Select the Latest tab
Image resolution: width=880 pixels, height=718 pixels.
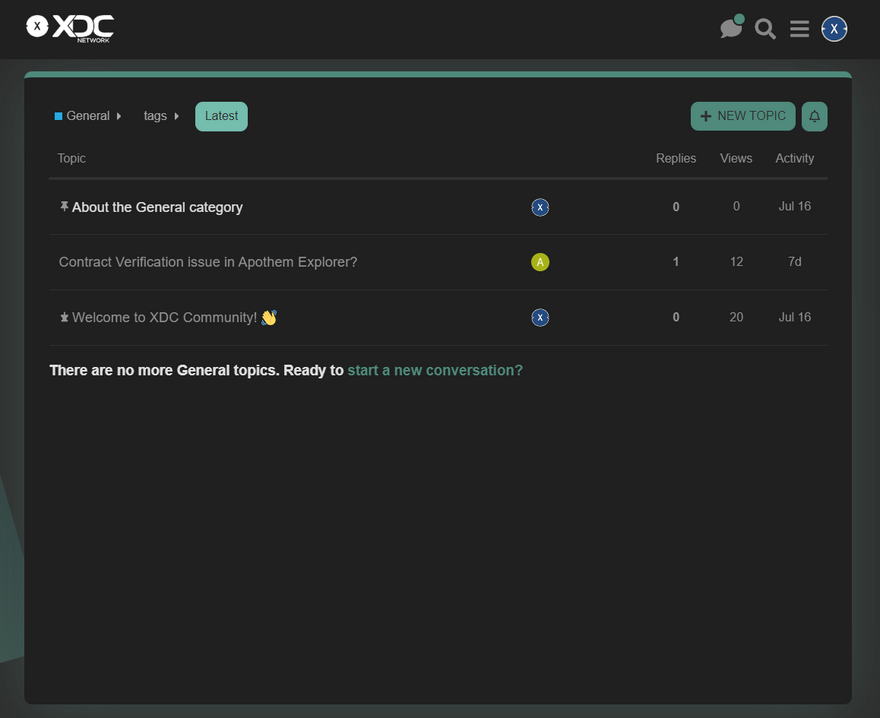[x=221, y=116]
